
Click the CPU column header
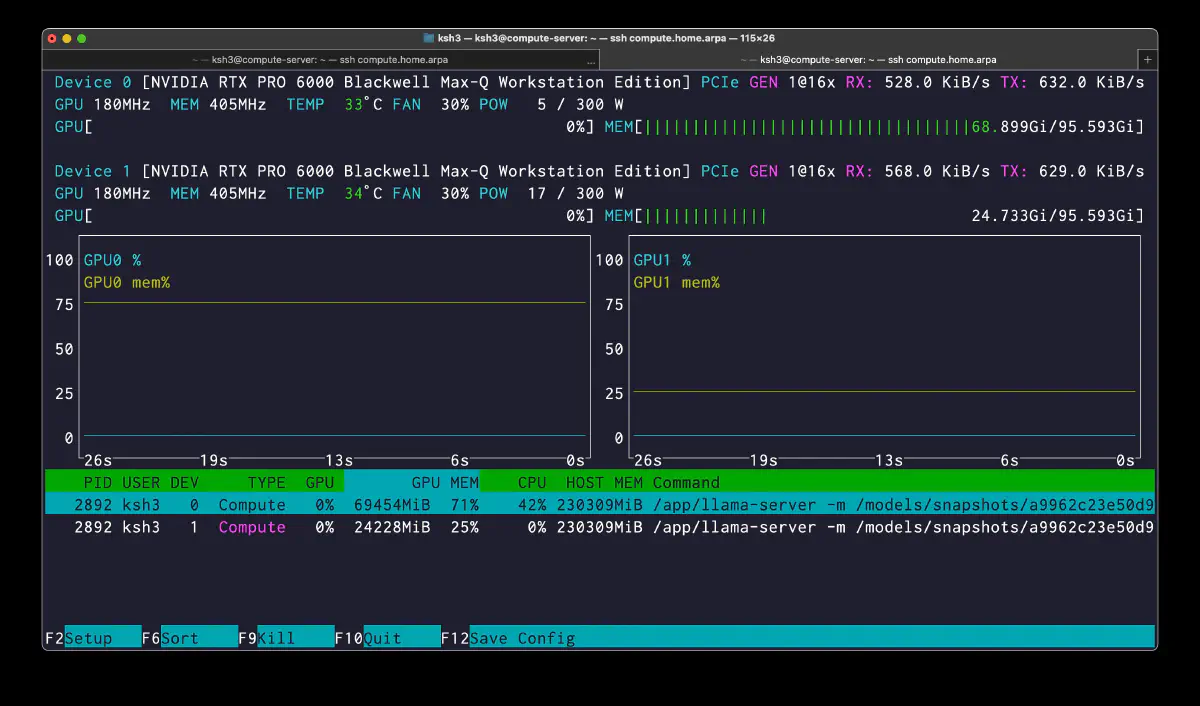click(532, 482)
